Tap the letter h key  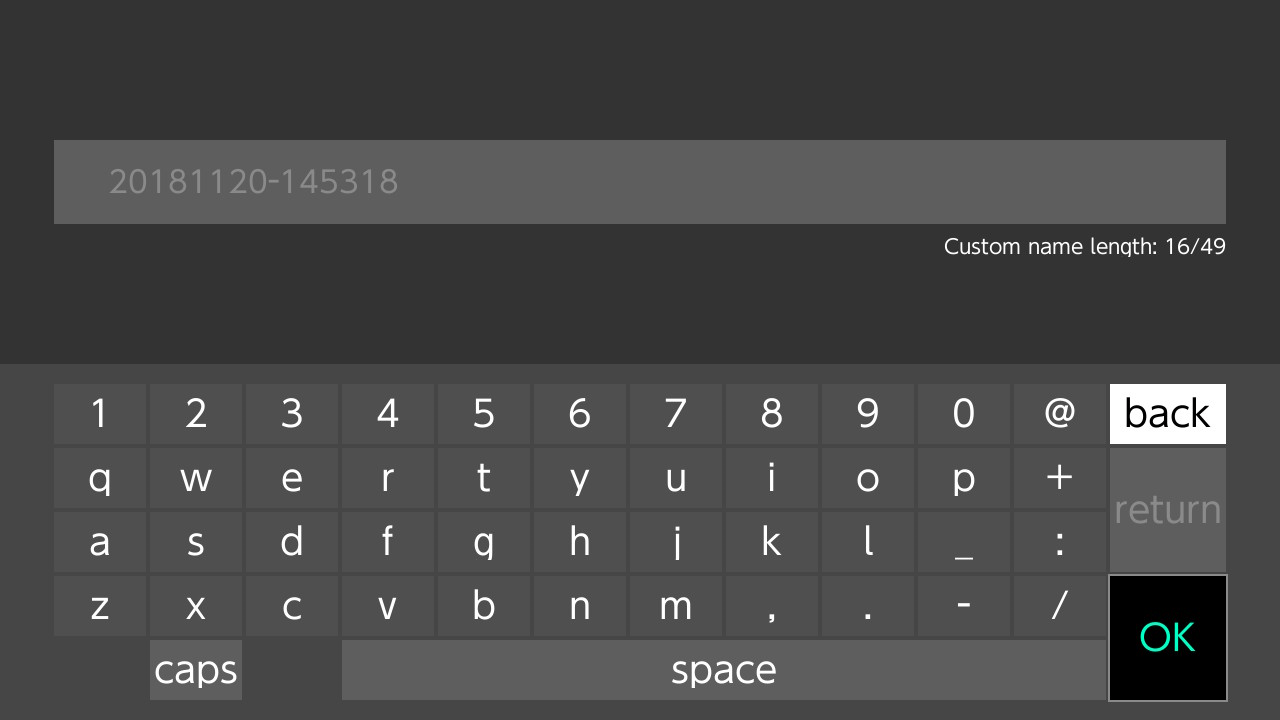[x=580, y=542]
